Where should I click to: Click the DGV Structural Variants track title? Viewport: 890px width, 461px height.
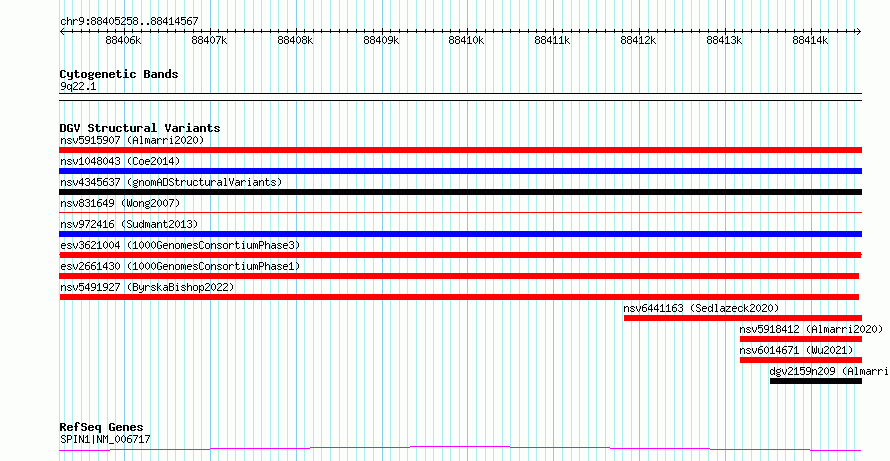pos(140,128)
